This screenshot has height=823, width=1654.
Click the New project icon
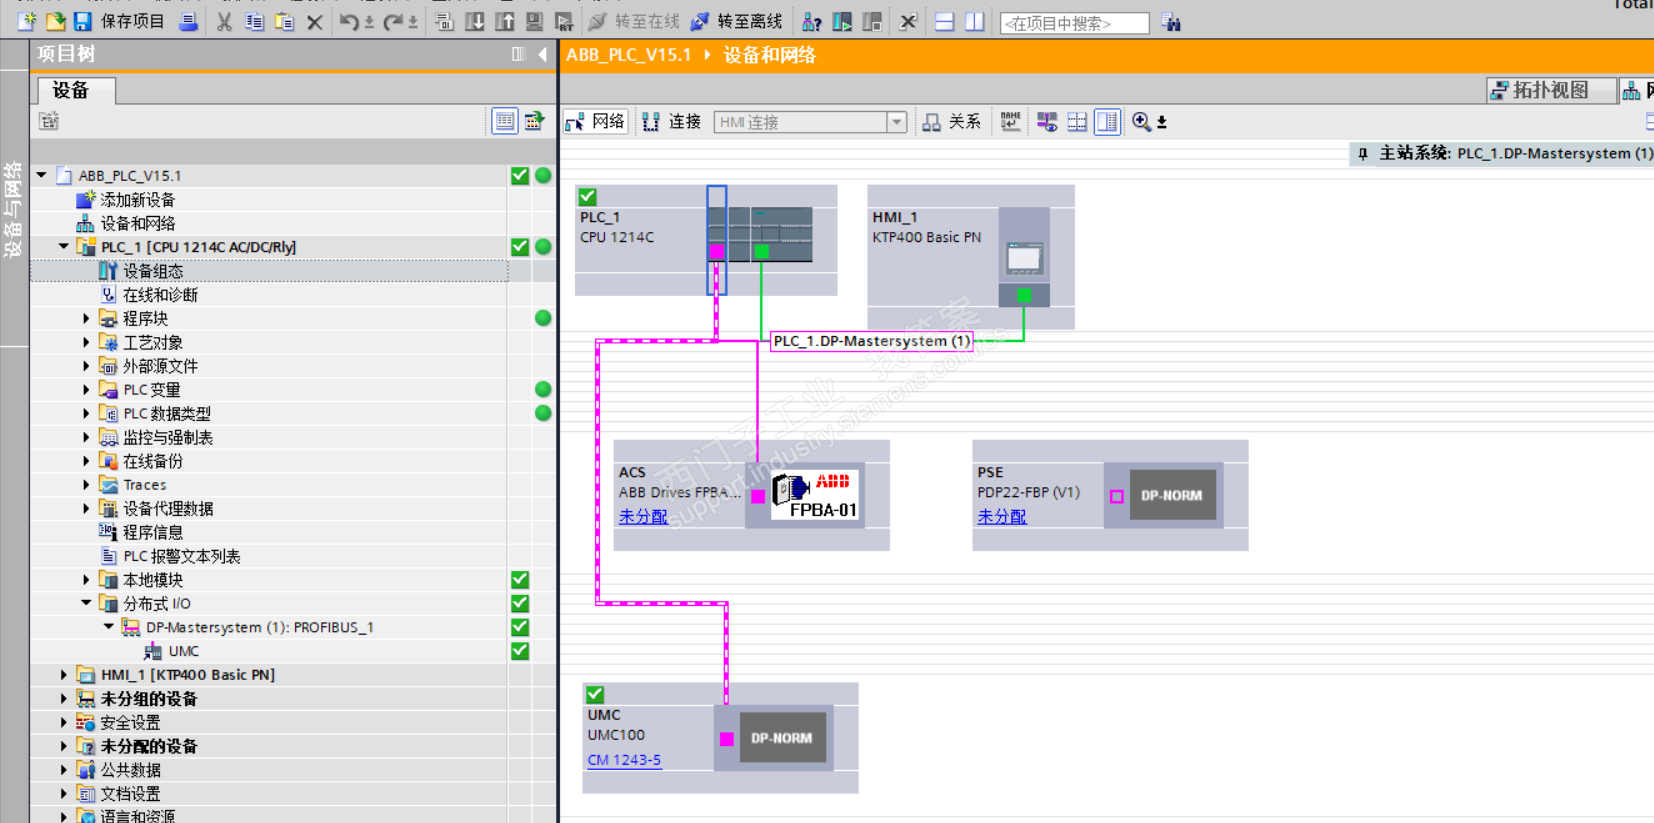pyautogui.click(x=27, y=21)
